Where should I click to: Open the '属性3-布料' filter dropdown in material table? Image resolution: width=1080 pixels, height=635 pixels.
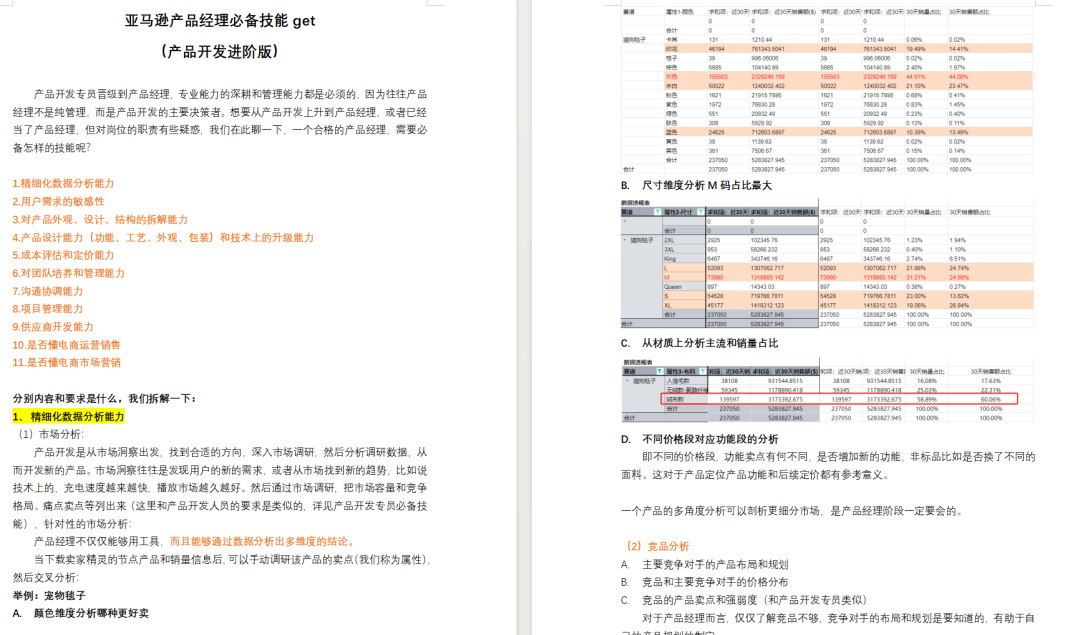pyautogui.click(x=703, y=371)
